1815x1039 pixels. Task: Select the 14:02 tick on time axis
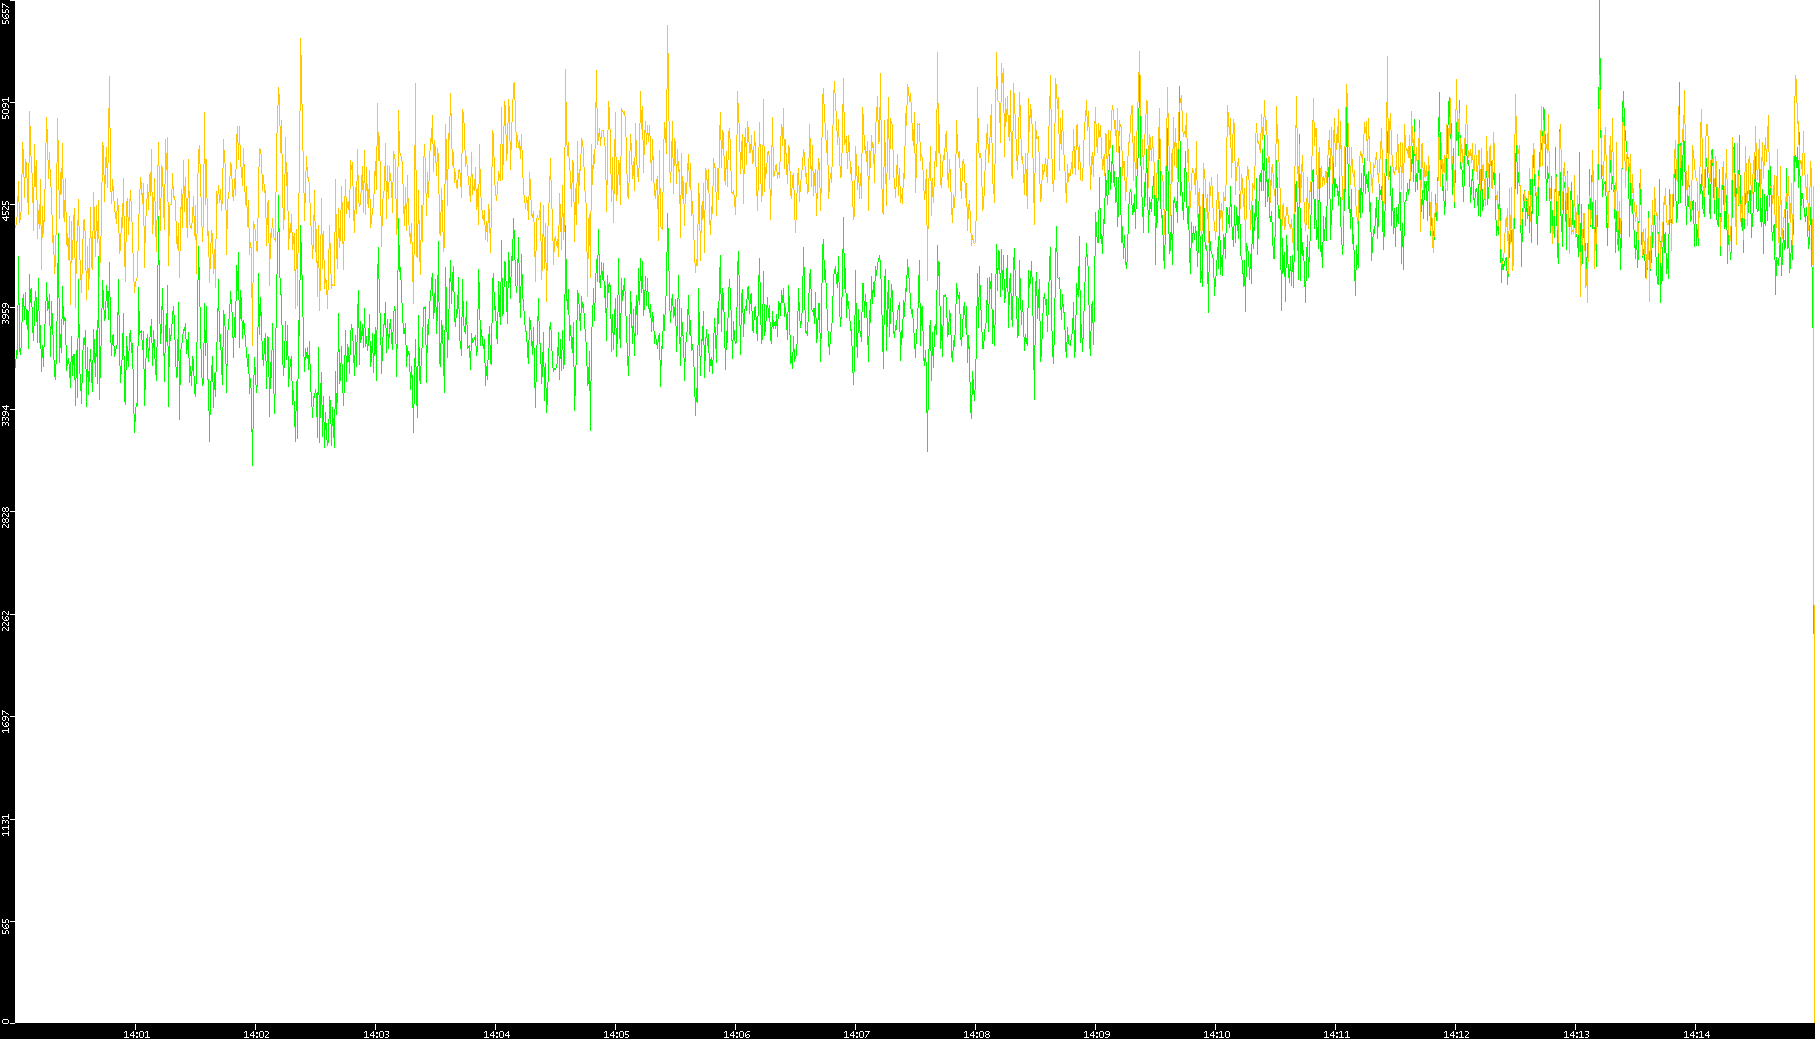tap(256, 1033)
